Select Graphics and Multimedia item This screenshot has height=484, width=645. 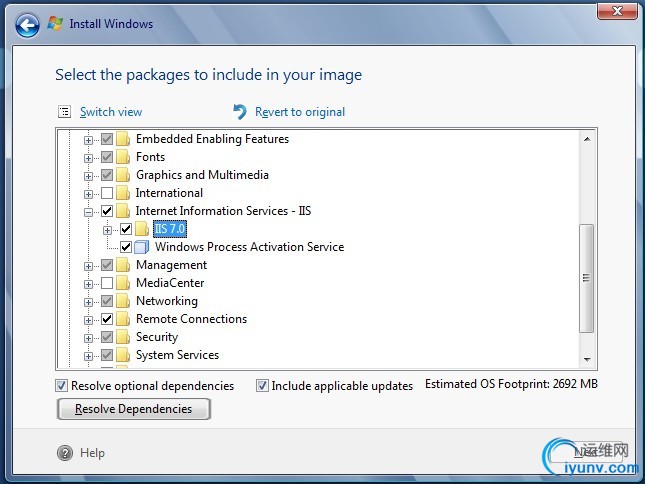[202, 175]
